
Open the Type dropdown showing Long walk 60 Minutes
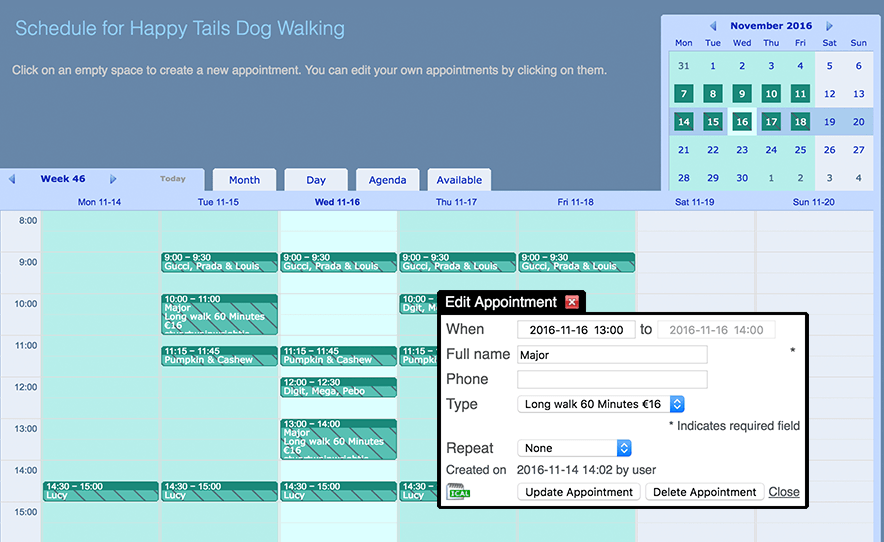point(601,404)
